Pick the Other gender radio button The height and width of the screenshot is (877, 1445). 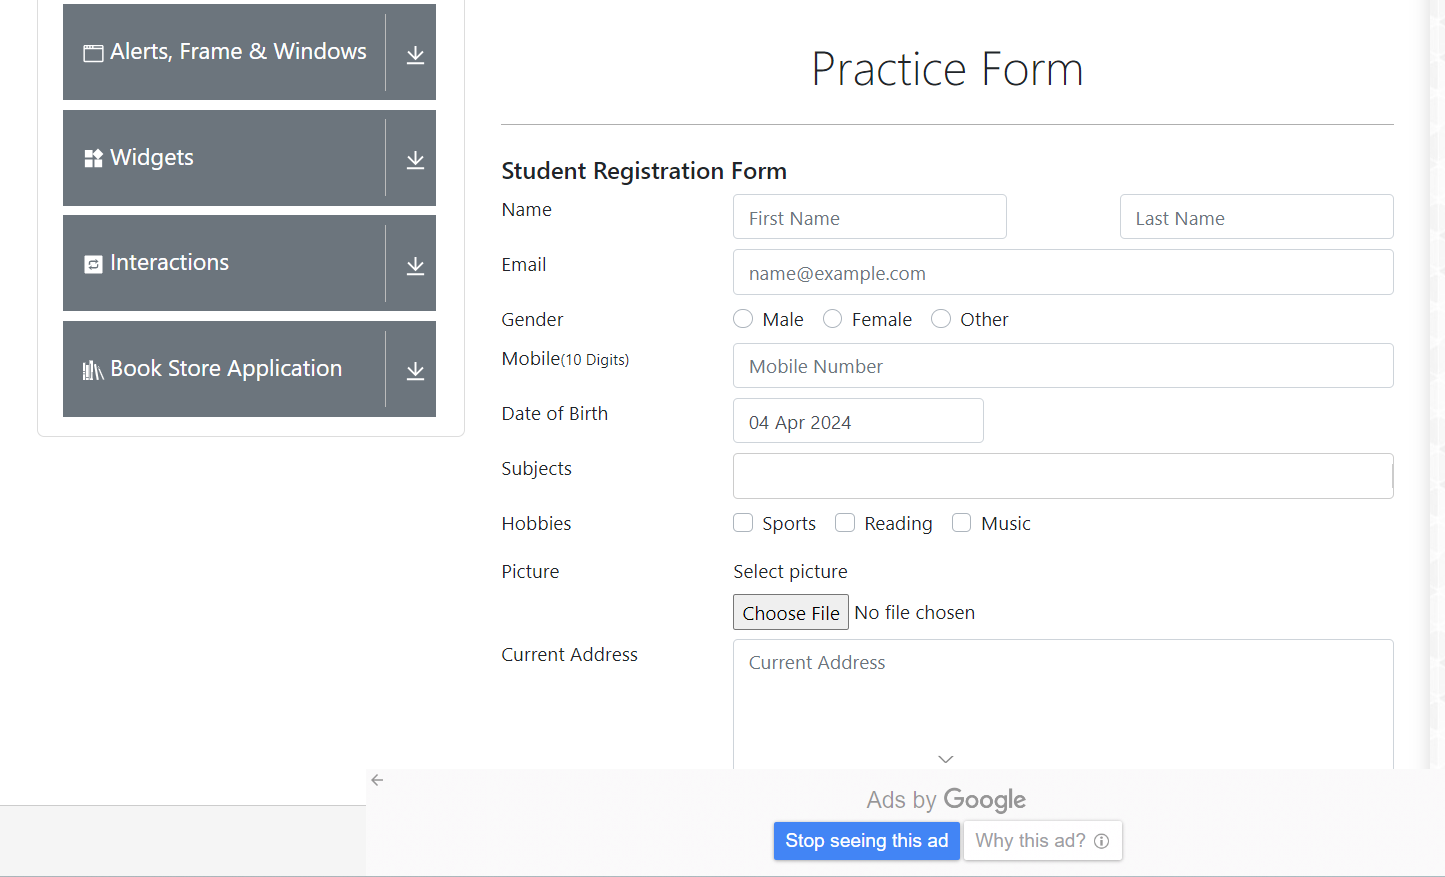click(941, 319)
